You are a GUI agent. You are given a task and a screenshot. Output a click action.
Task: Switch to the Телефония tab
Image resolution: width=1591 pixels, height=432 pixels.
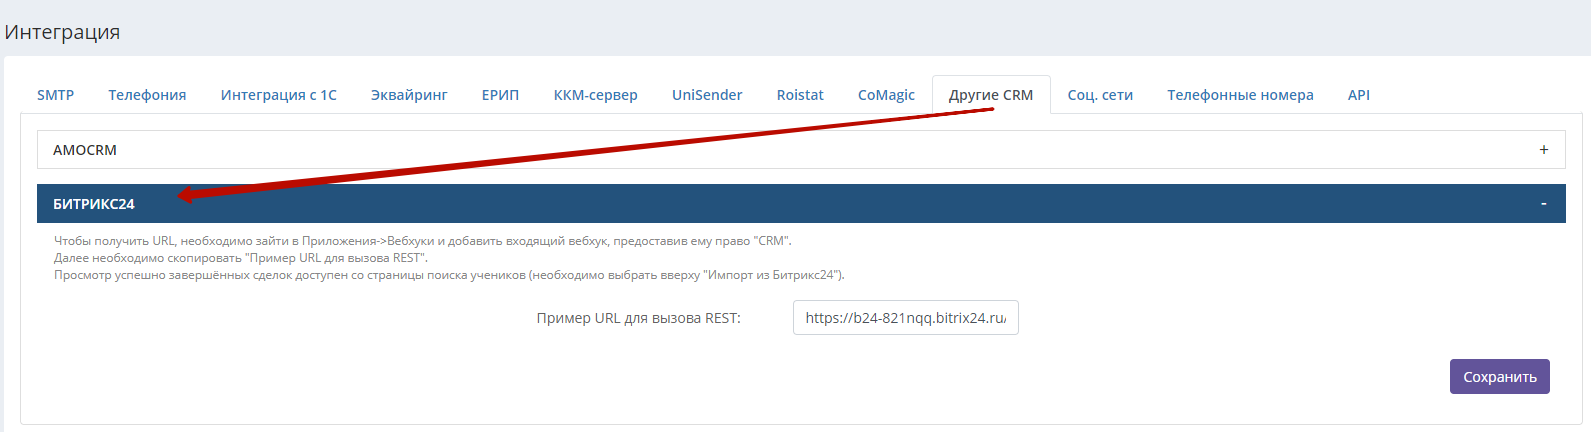point(147,95)
